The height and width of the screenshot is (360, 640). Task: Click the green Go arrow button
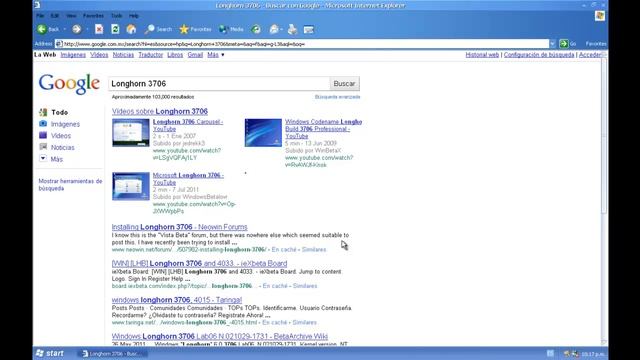[x=564, y=44]
